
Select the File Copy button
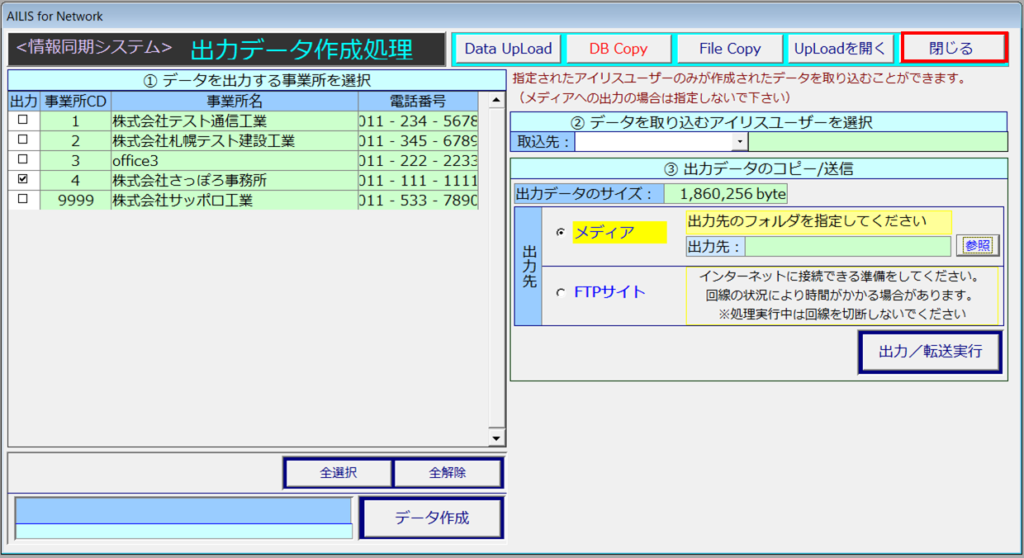730,48
